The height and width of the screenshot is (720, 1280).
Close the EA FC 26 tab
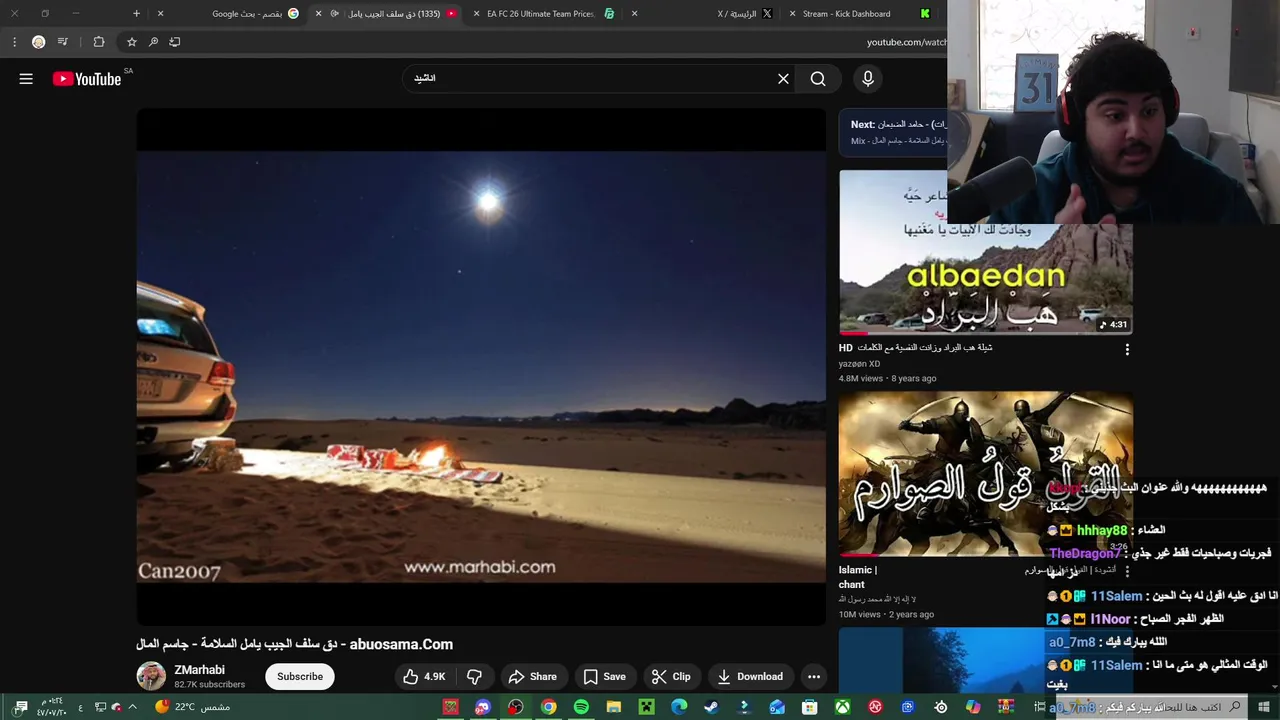[x=476, y=14]
